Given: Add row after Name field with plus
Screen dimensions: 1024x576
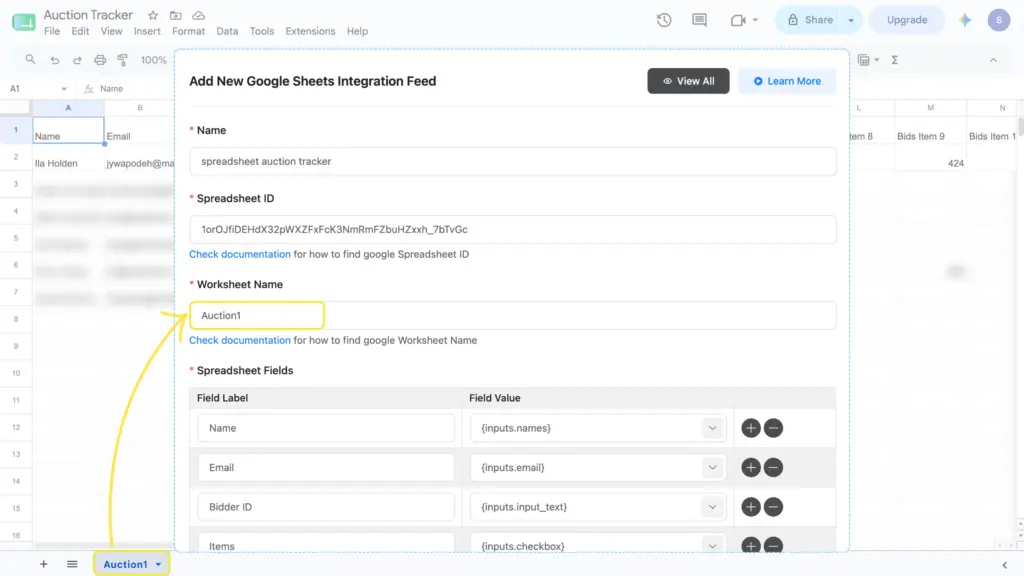Looking at the screenshot, I should coord(751,428).
